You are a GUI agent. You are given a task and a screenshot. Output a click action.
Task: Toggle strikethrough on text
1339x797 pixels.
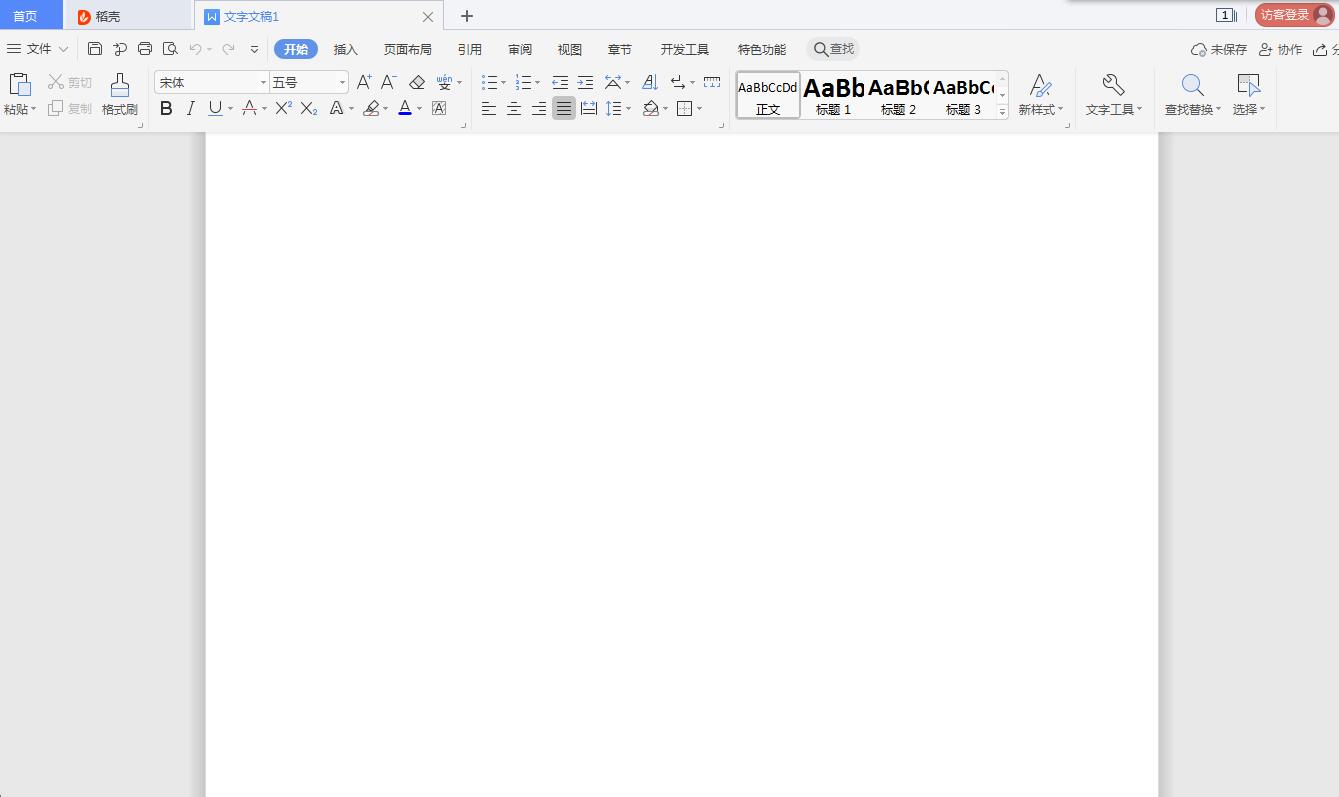(x=250, y=108)
